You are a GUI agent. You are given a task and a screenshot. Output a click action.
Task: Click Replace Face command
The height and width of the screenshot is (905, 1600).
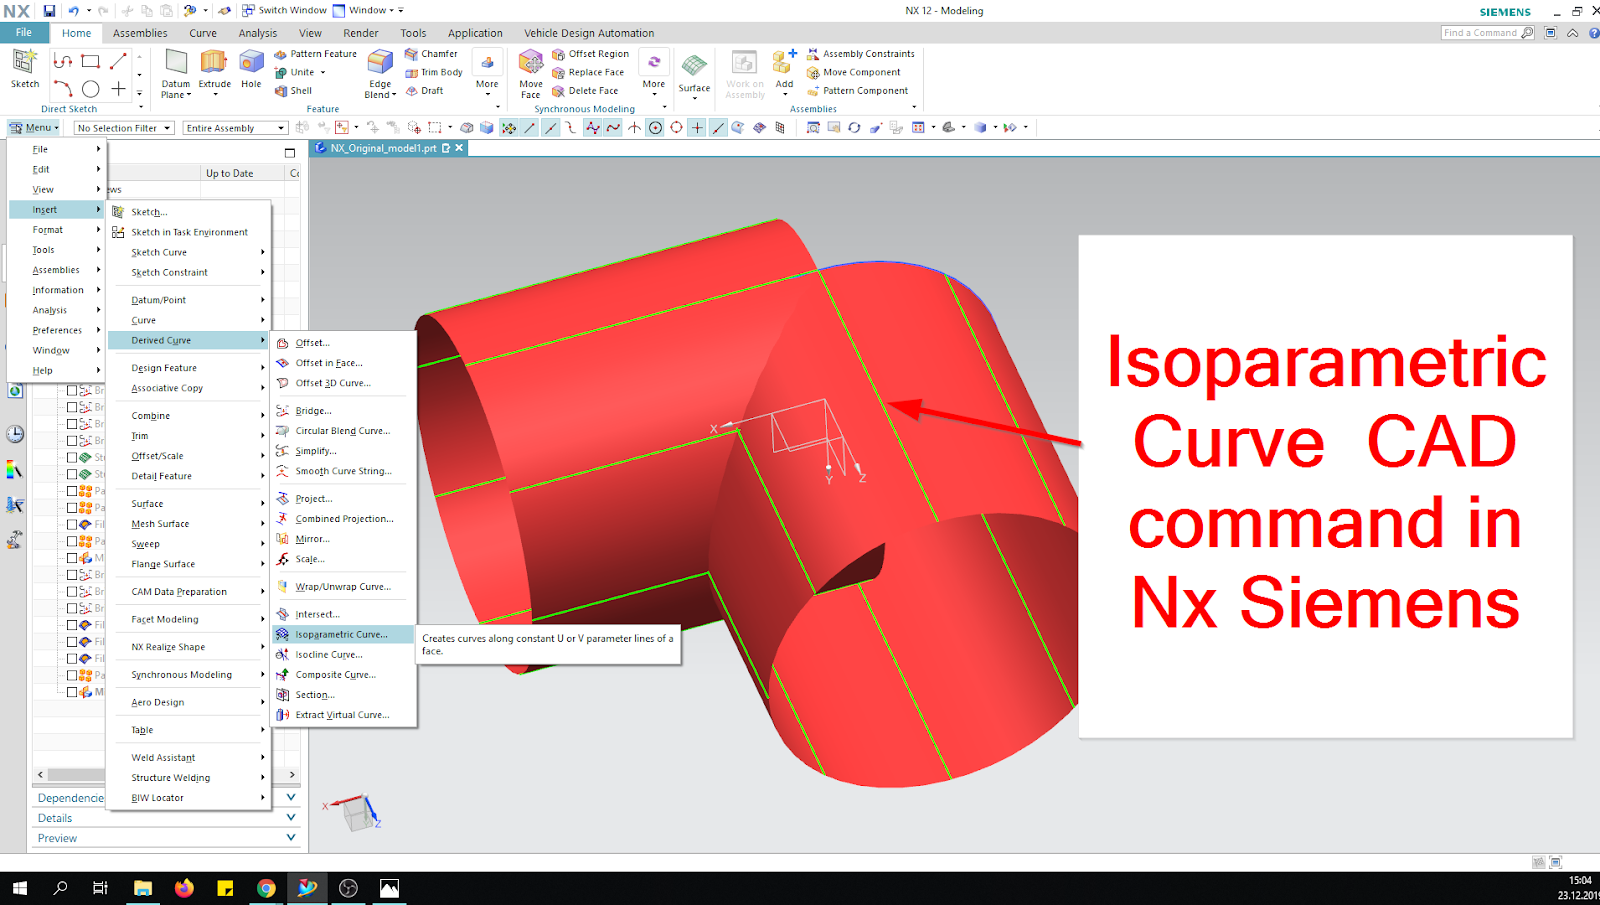(588, 72)
